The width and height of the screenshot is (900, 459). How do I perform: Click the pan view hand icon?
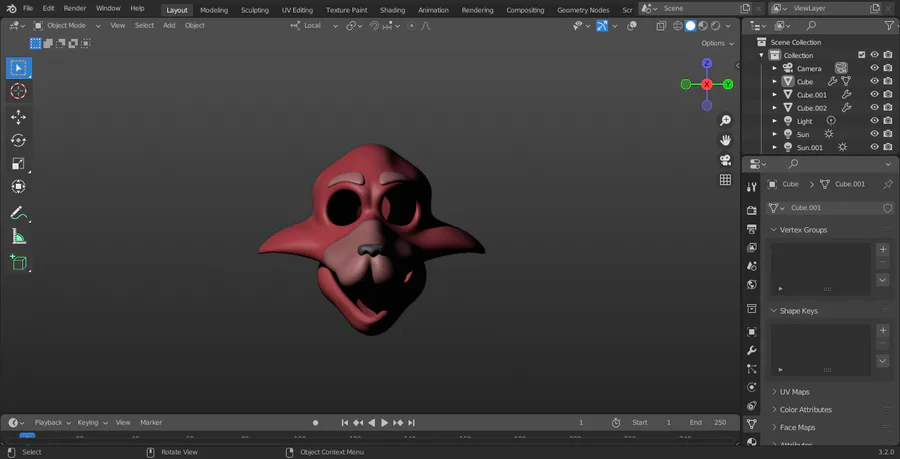pos(725,140)
